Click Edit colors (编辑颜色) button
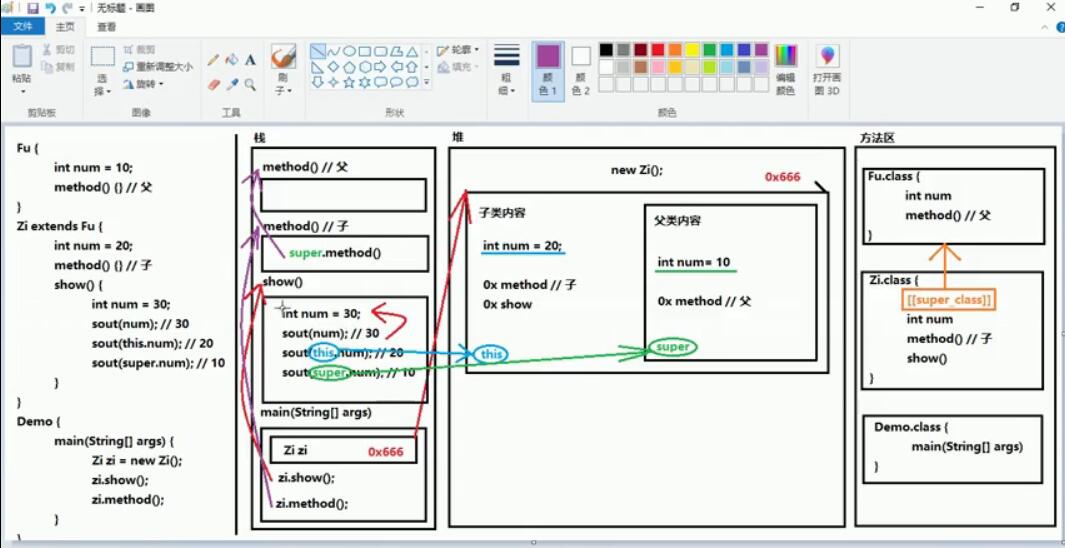Image resolution: width=1065 pixels, height=548 pixels. (x=786, y=70)
